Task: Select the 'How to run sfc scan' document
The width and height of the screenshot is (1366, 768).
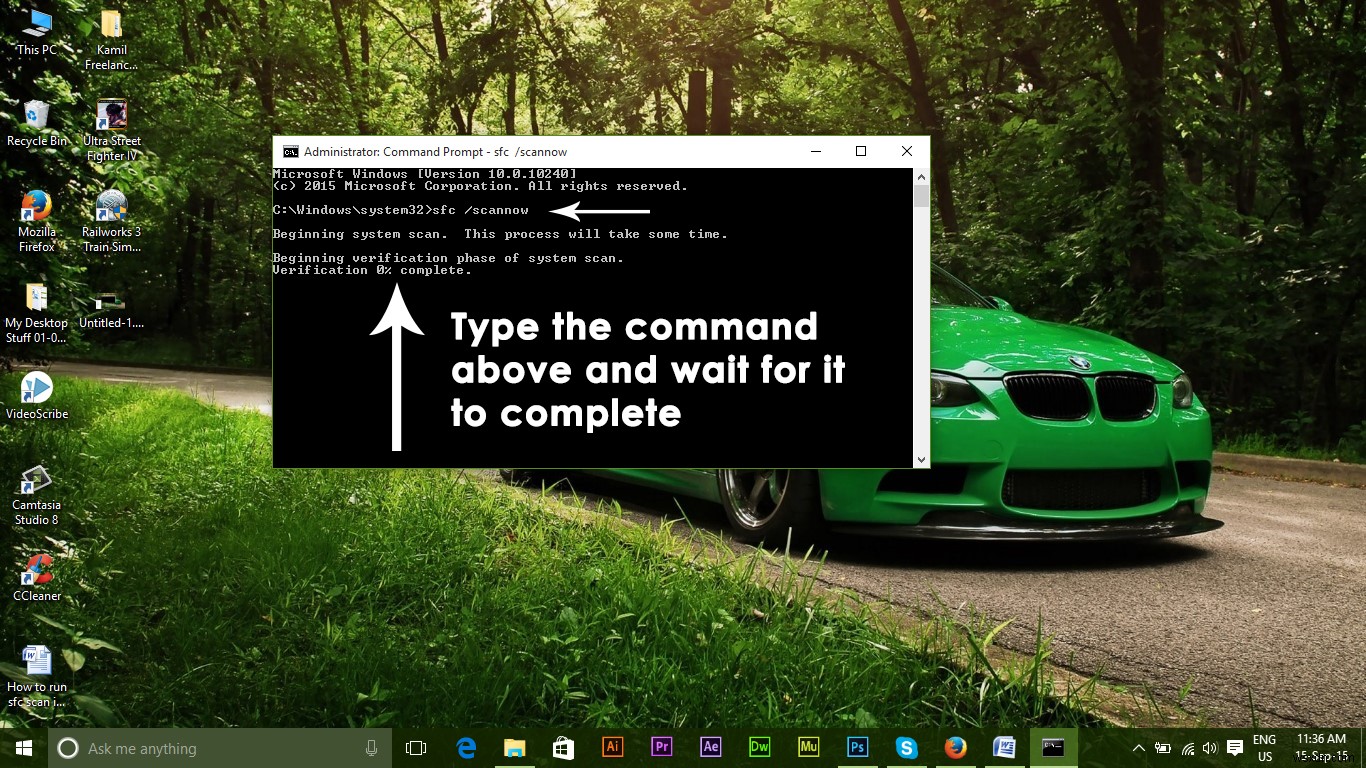Action: click(37, 677)
